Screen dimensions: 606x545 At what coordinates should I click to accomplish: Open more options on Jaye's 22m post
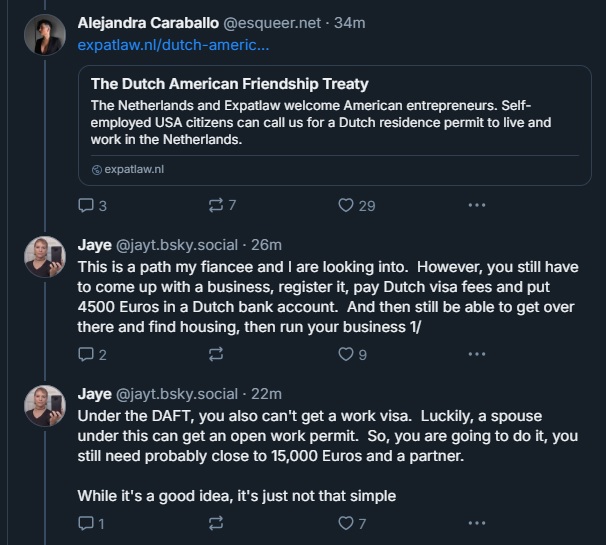477,523
